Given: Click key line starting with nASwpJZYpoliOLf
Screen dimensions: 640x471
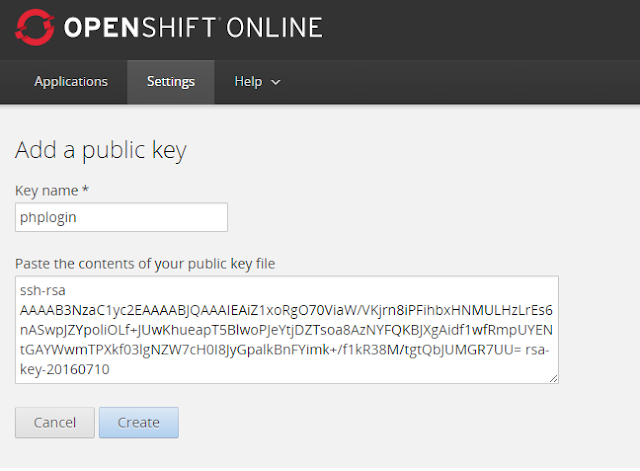Looking at the screenshot, I should click(285, 330).
